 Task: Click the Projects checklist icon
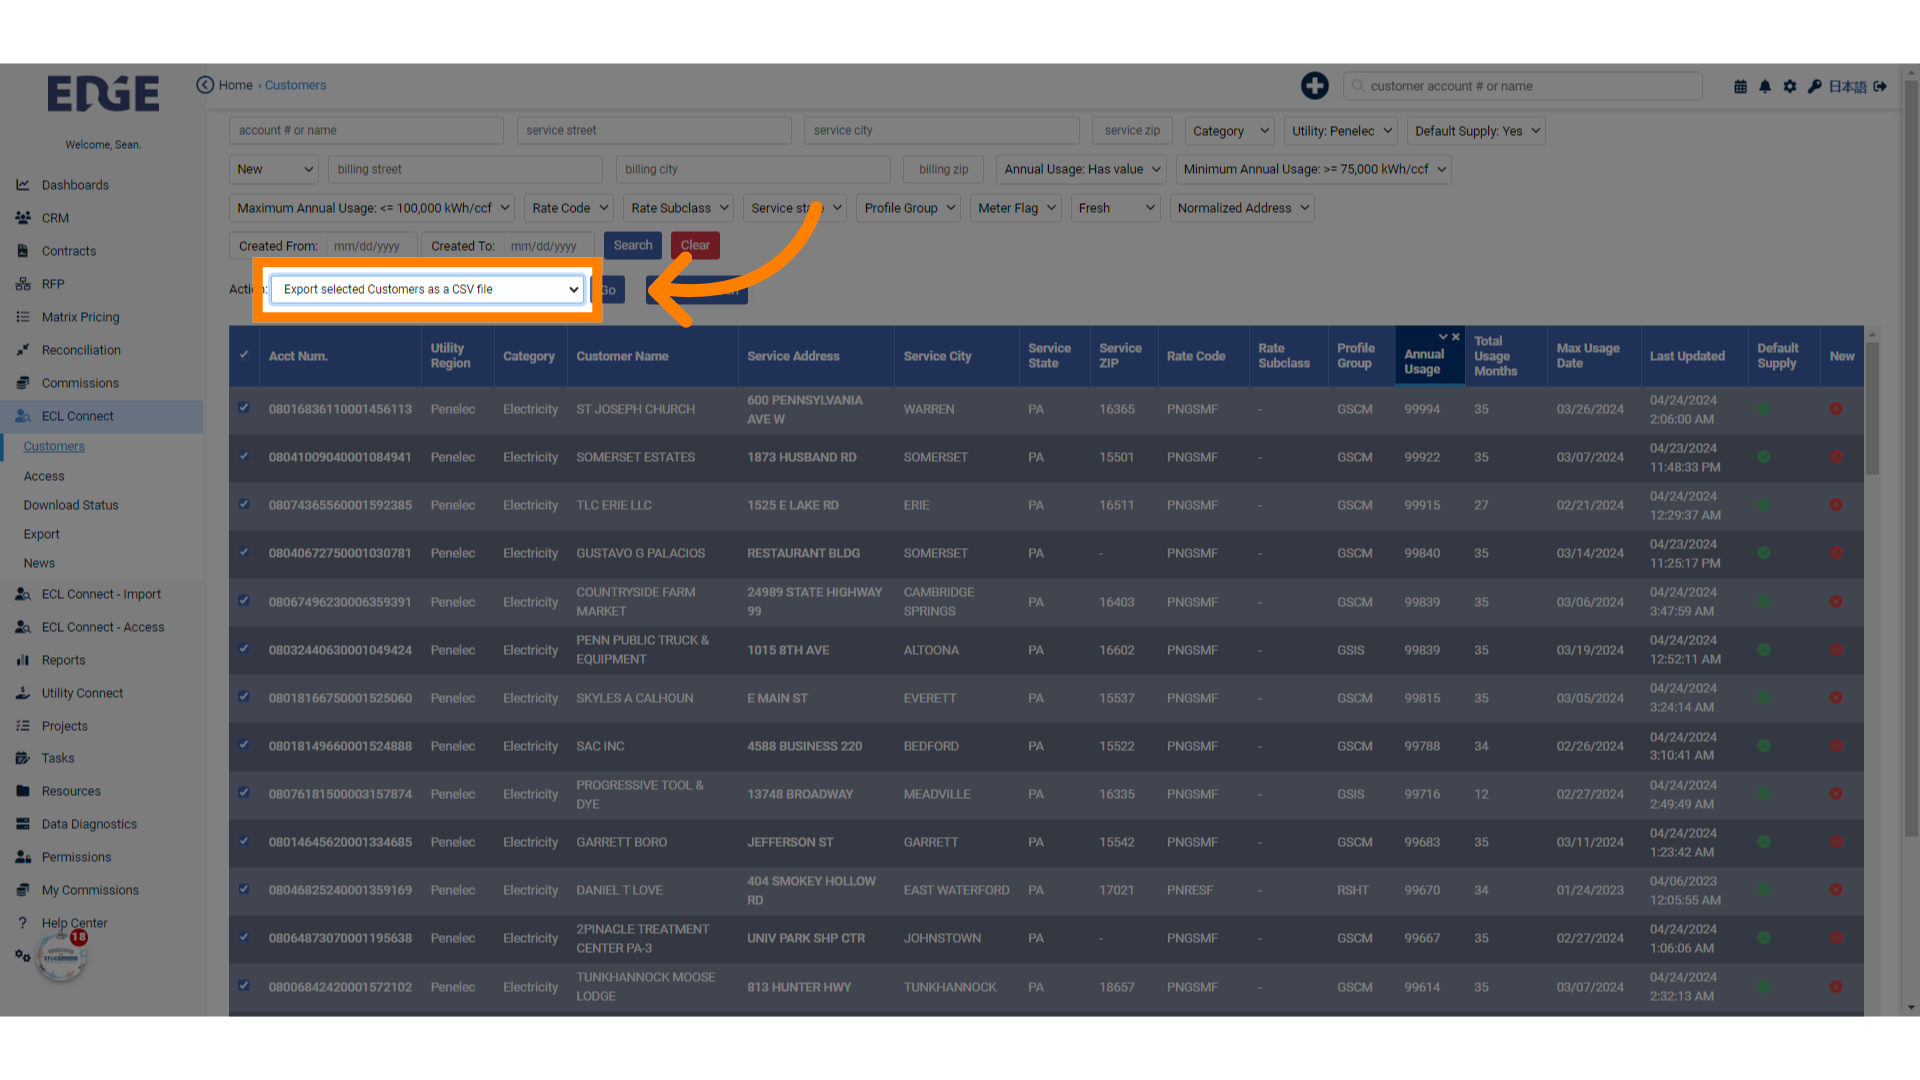pos(23,726)
